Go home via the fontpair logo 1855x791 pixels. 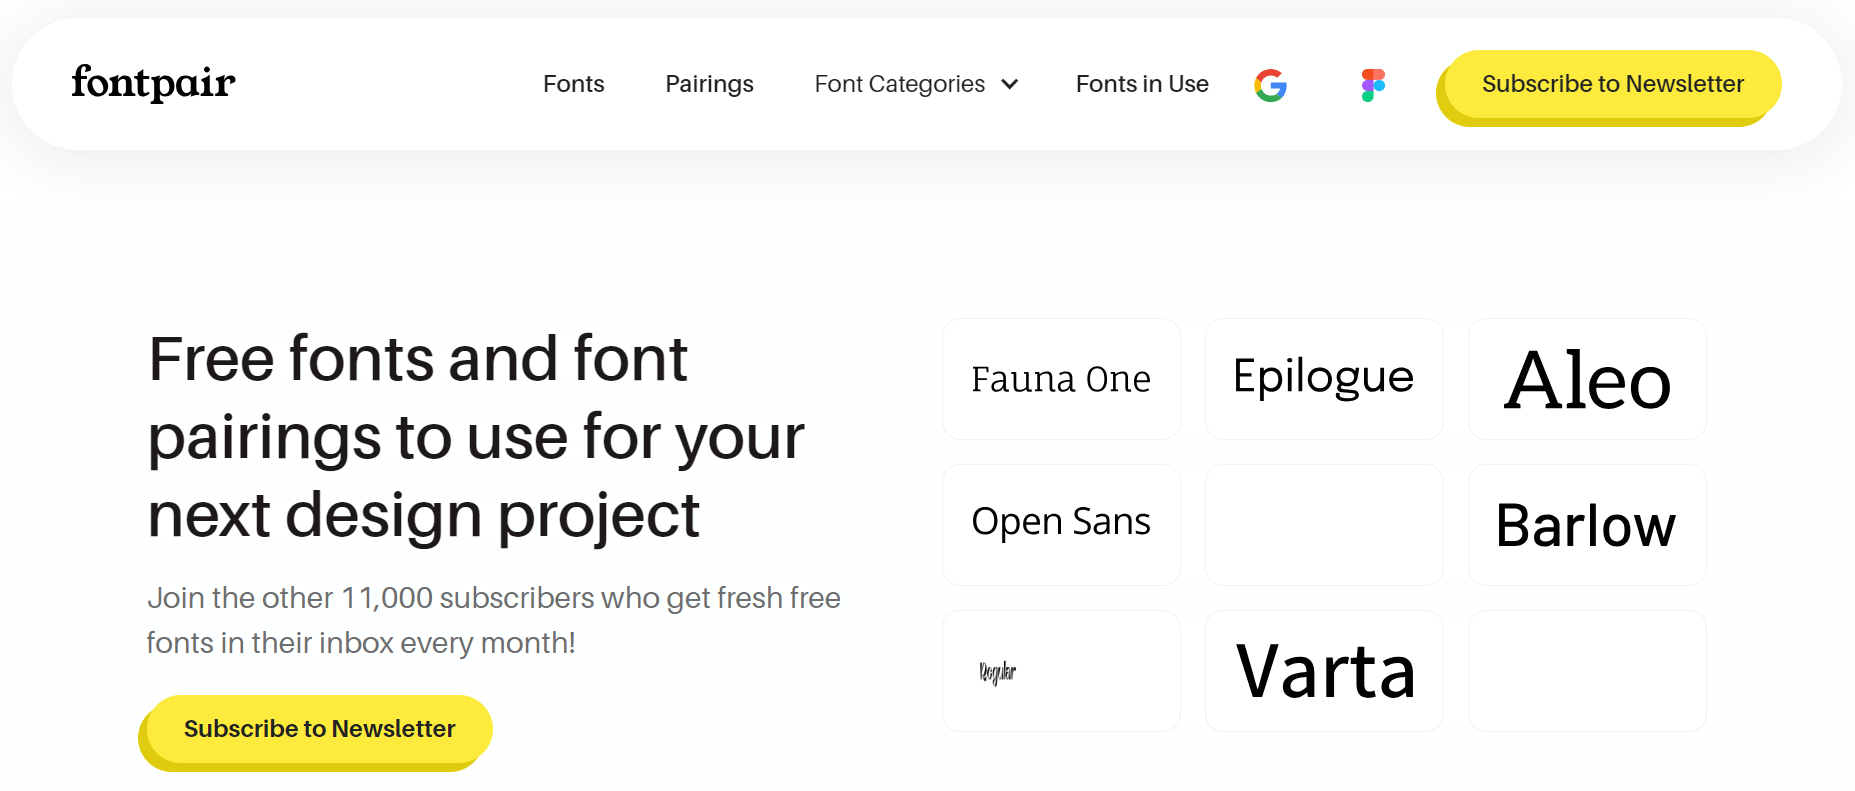pos(153,83)
